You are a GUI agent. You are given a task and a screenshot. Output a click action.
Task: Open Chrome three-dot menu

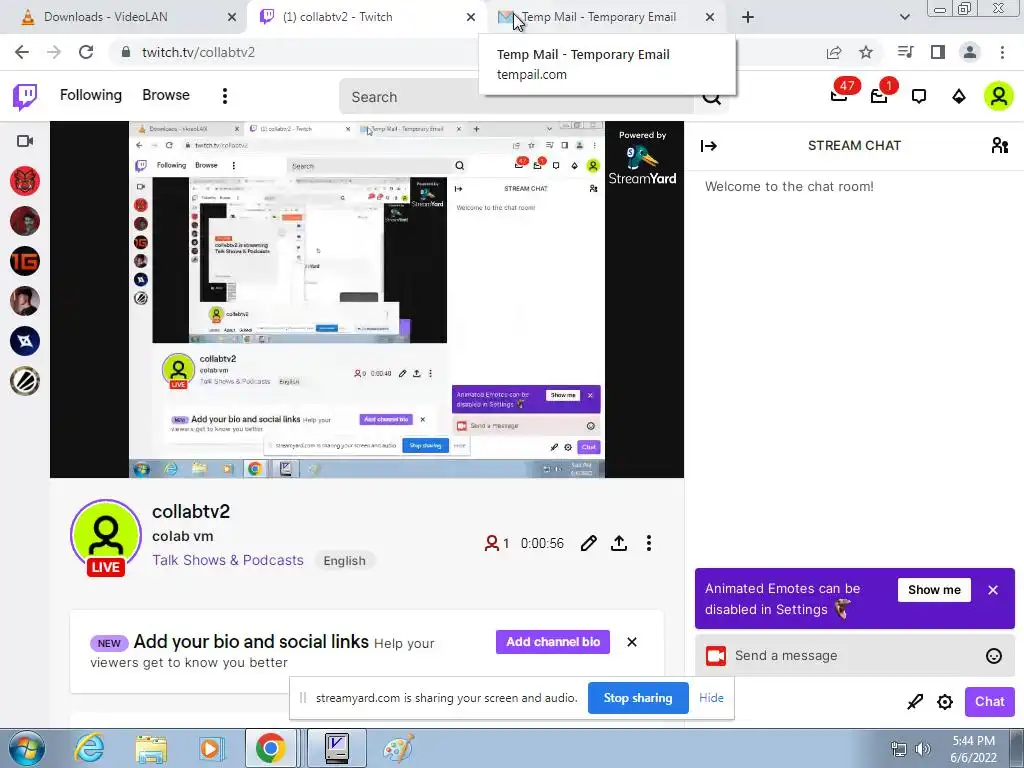(1002, 52)
